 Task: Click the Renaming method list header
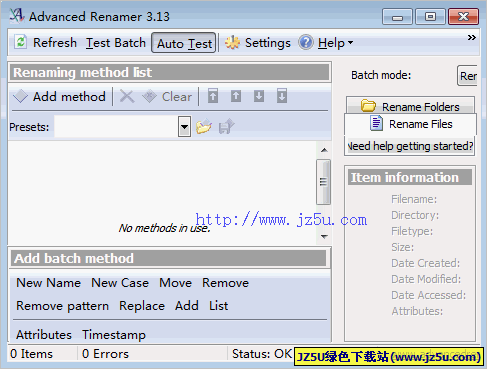[x=170, y=72]
